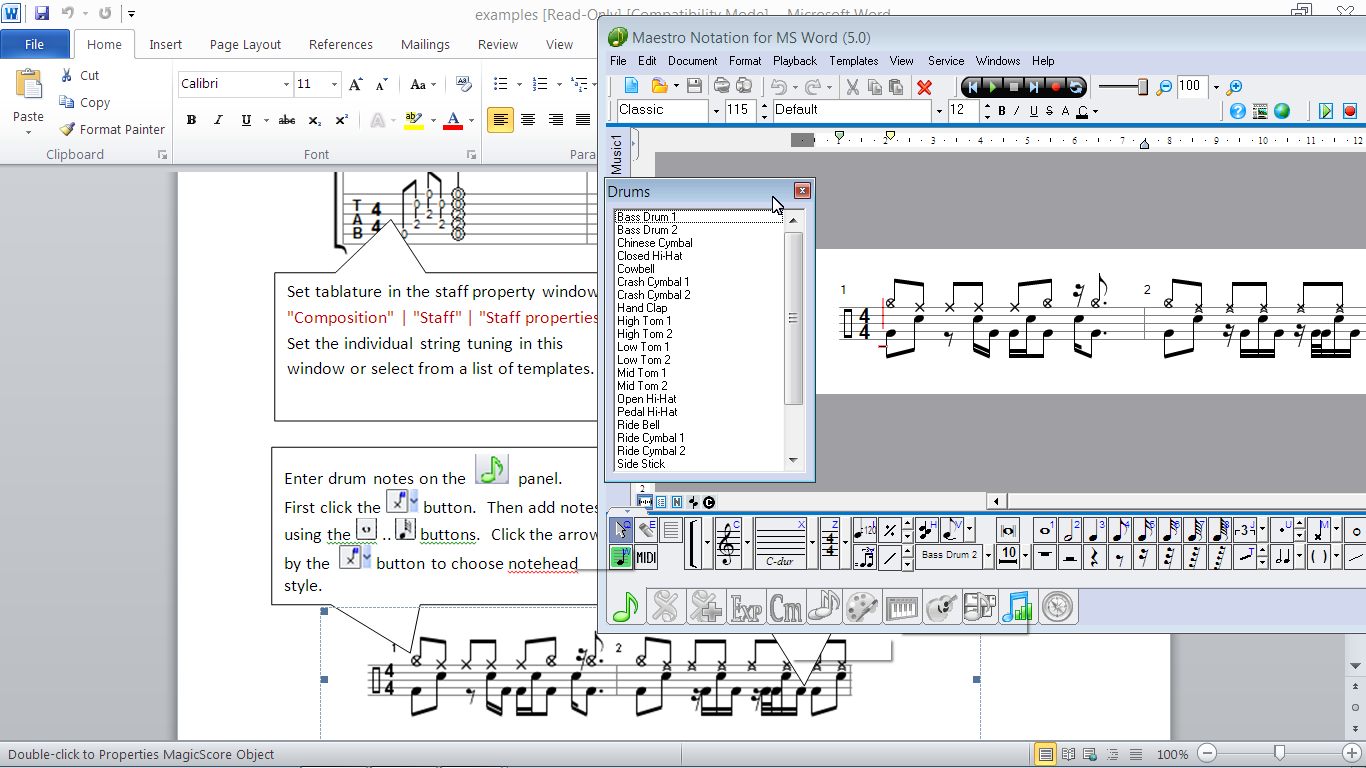
Task: Open the Notes panel green note tab
Action: pos(626,606)
